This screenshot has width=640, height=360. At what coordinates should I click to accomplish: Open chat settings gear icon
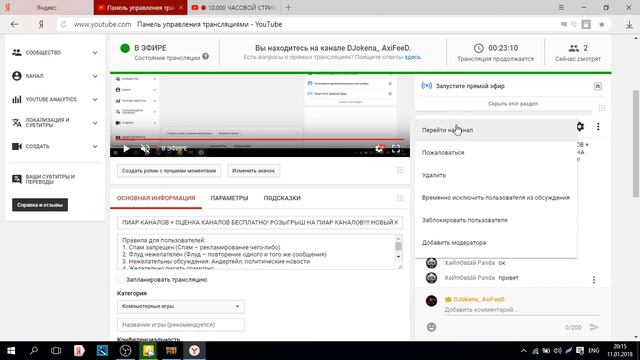click(x=580, y=127)
